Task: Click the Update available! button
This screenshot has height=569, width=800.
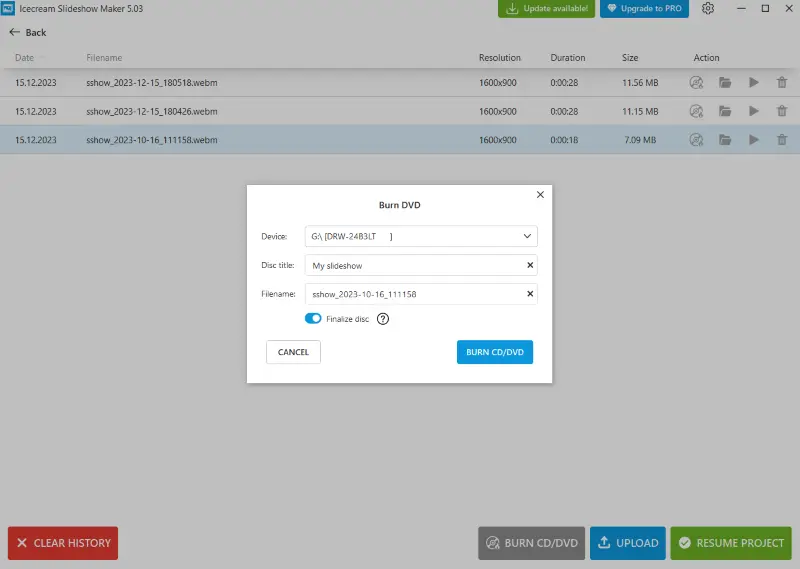Action: coord(546,9)
